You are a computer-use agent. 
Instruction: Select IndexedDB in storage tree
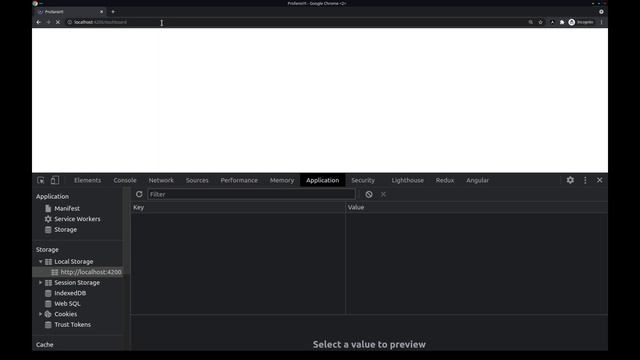point(70,293)
